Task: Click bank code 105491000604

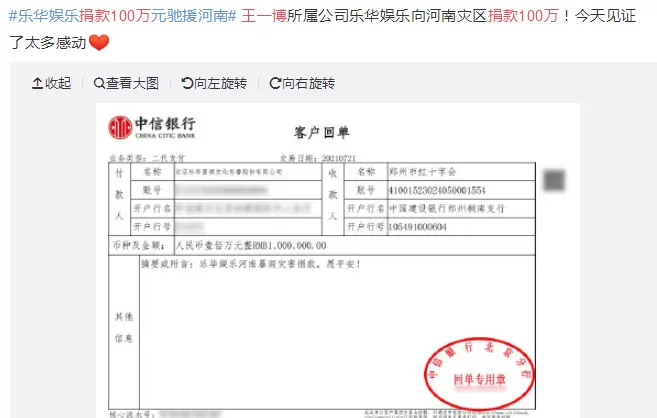Action: pos(417,227)
